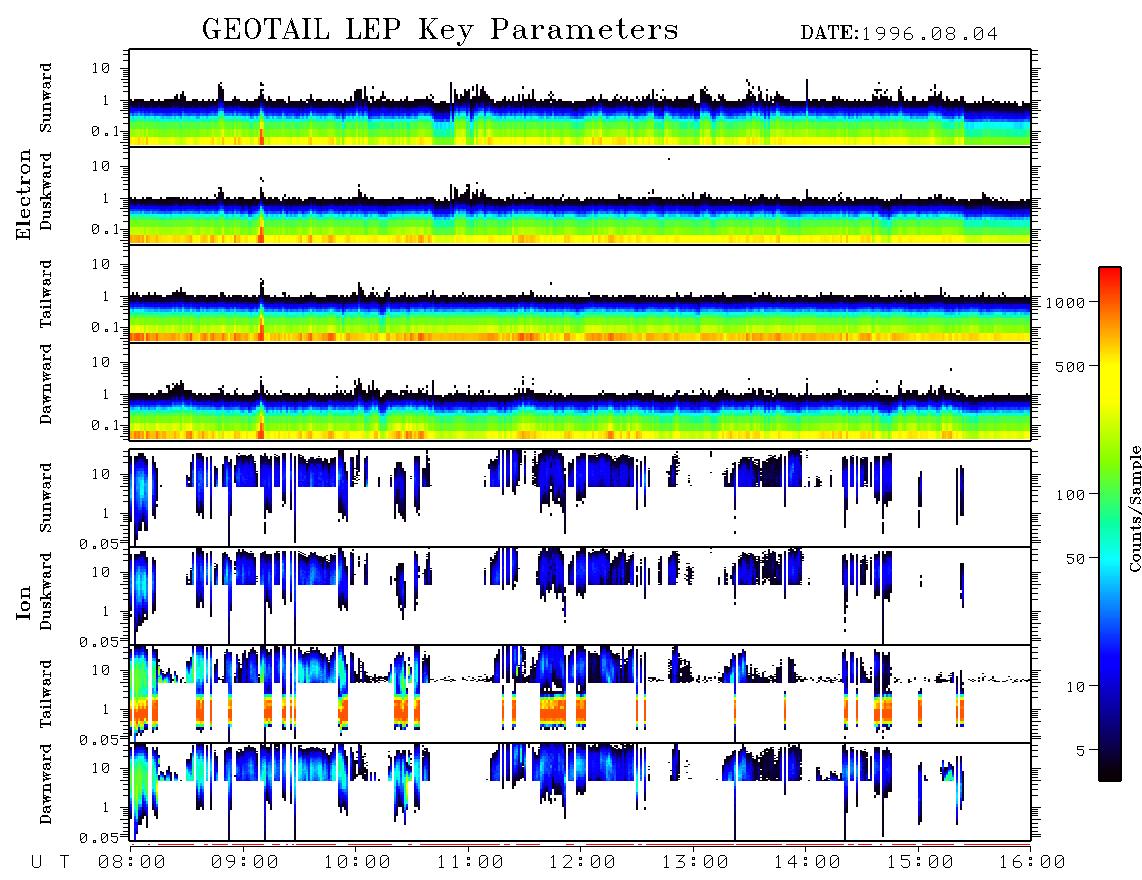The image size is (1142, 880).
Task: Click the Ion Duskward spectrogram panel
Action: coord(580,596)
